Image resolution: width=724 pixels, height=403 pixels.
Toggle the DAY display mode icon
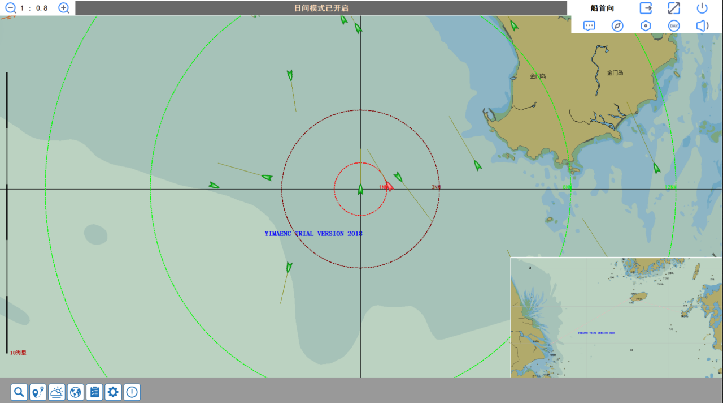click(674, 25)
